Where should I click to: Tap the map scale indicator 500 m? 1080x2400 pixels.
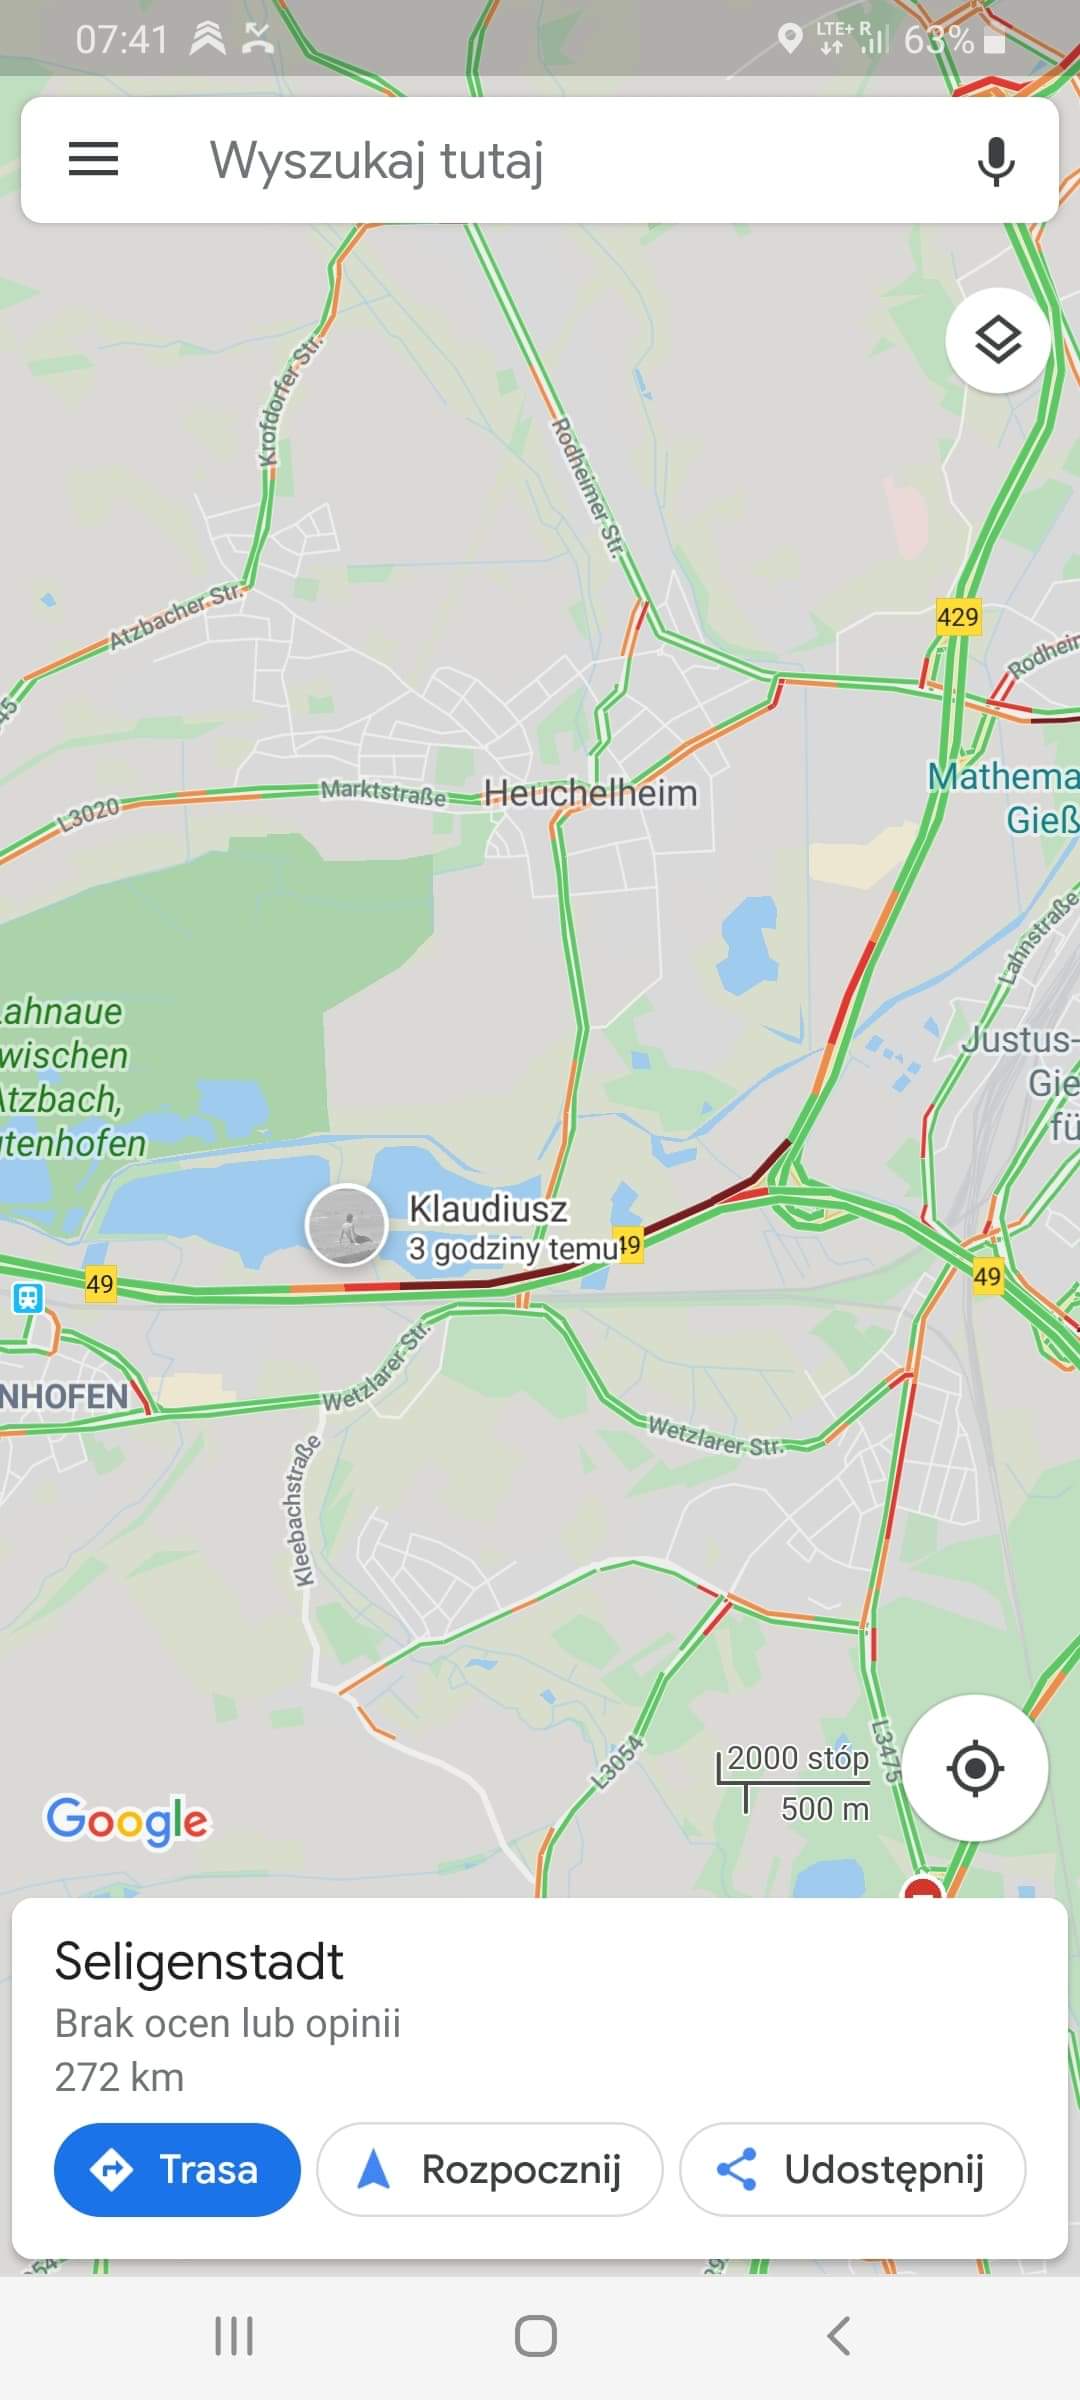825,1808
